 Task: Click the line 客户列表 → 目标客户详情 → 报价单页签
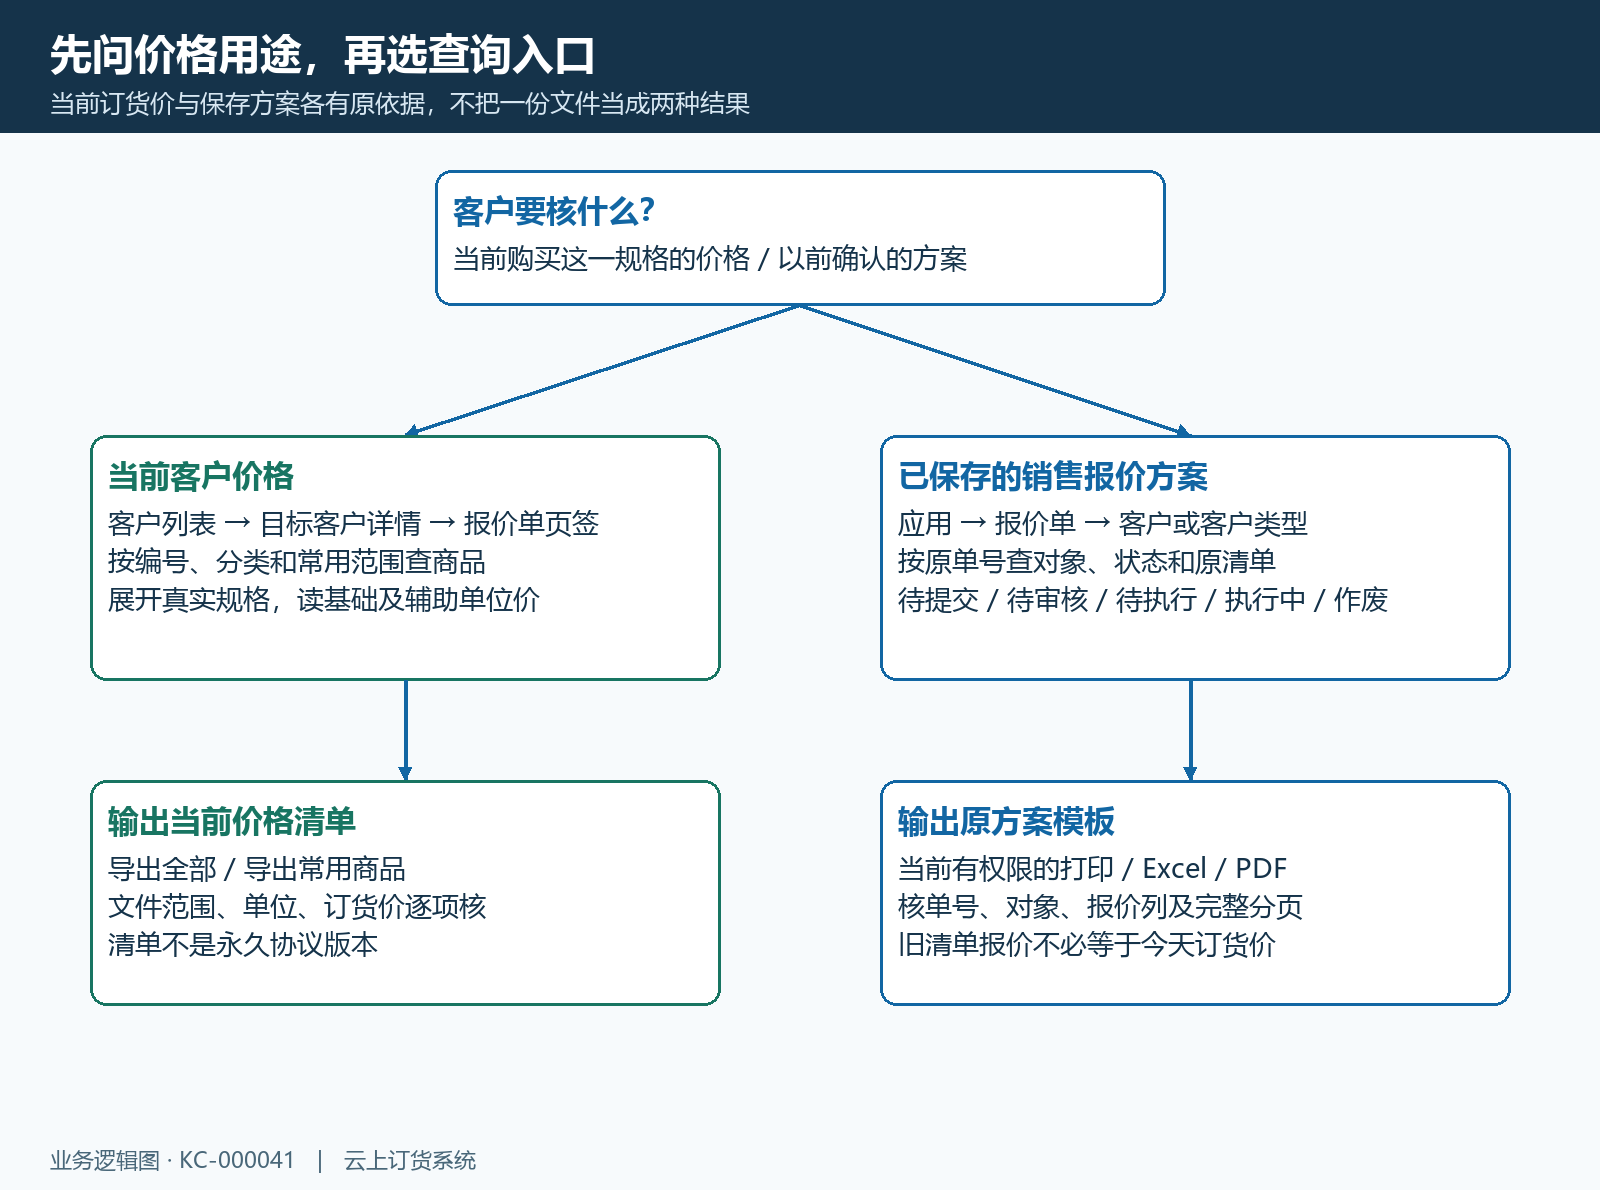click(353, 524)
